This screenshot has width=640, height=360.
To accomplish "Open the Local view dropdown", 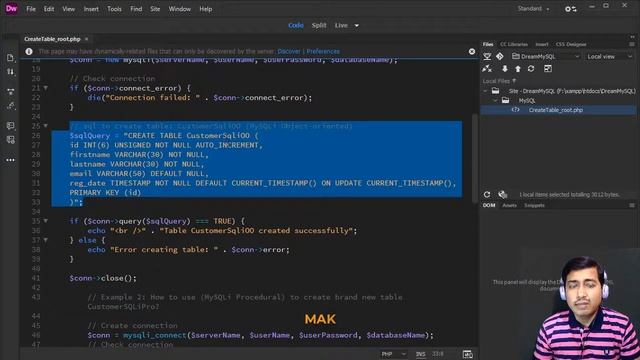I will point(609,56).
